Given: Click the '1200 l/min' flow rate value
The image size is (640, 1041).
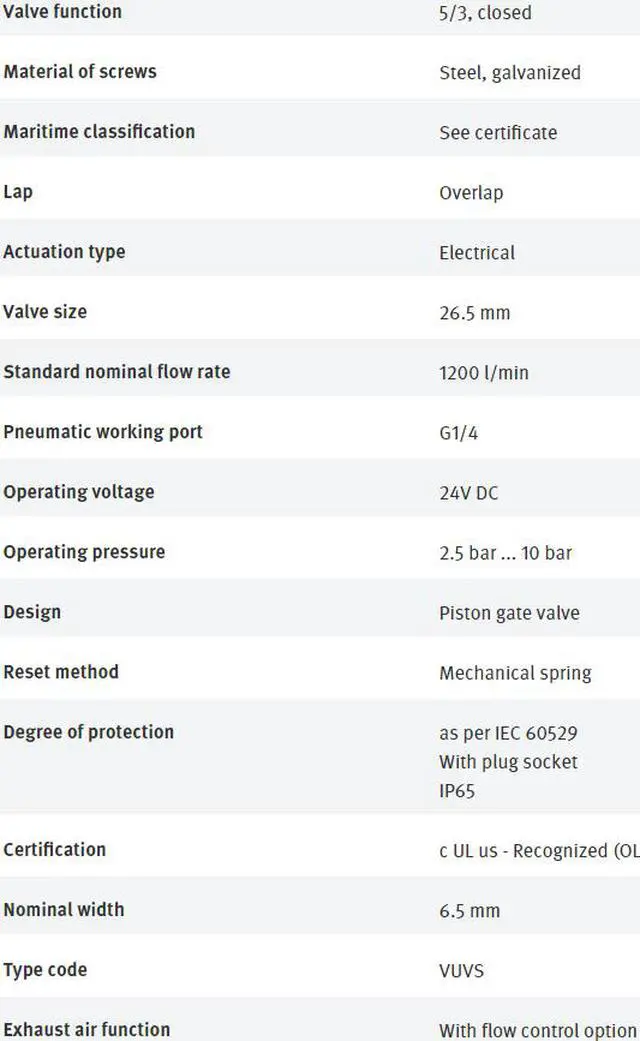Looking at the screenshot, I should (484, 372).
